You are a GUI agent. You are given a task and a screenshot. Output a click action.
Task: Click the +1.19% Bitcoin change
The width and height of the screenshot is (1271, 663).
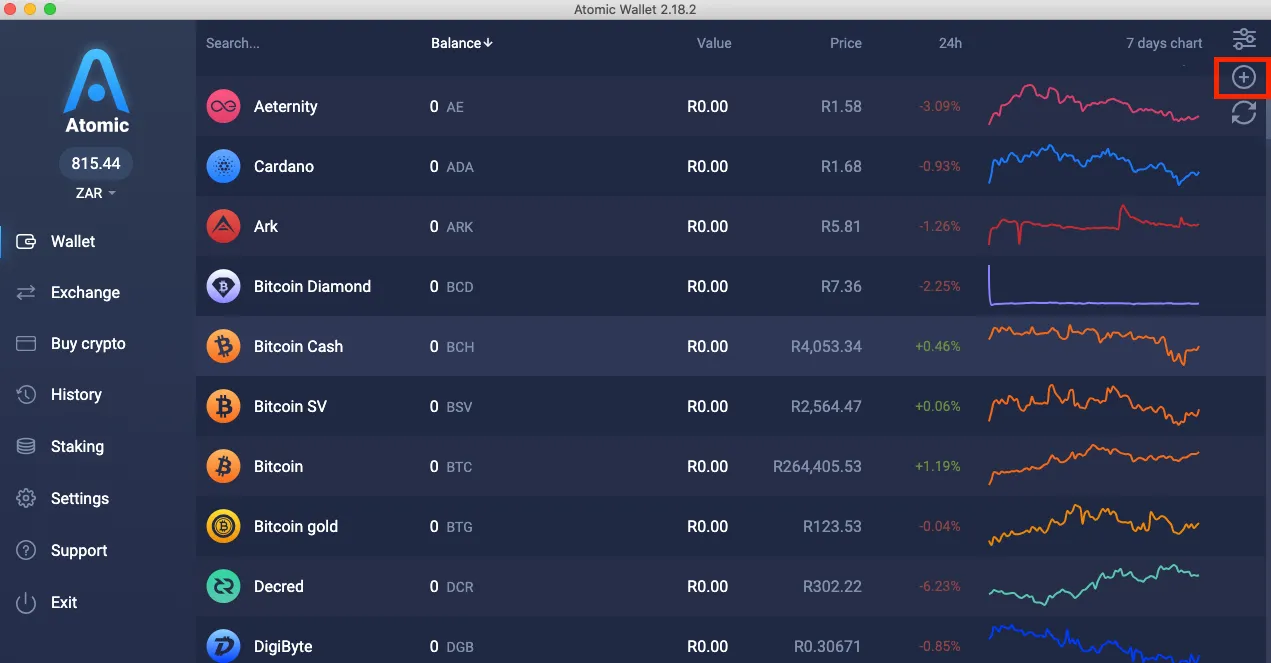pyautogui.click(x=937, y=466)
